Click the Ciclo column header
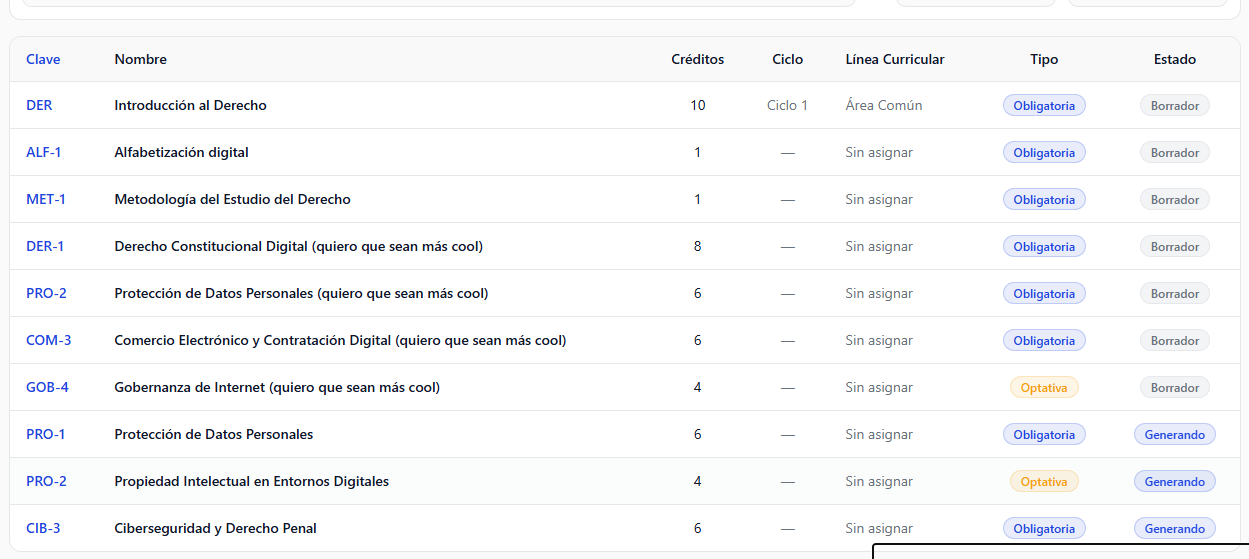This screenshot has width=1249, height=559. (x=788, y=59)
